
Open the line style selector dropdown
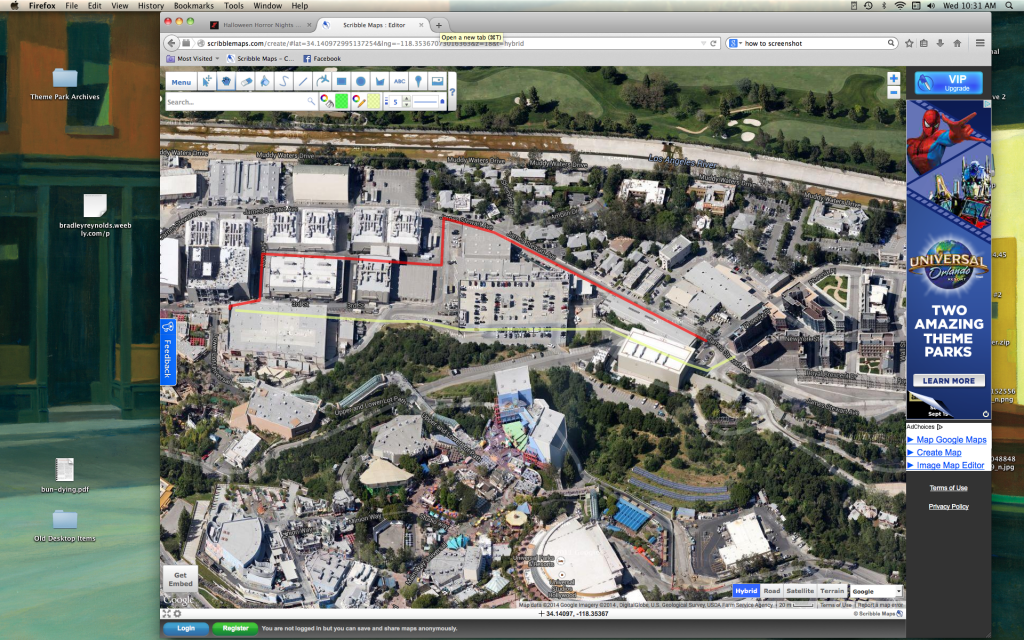(428, 100)
